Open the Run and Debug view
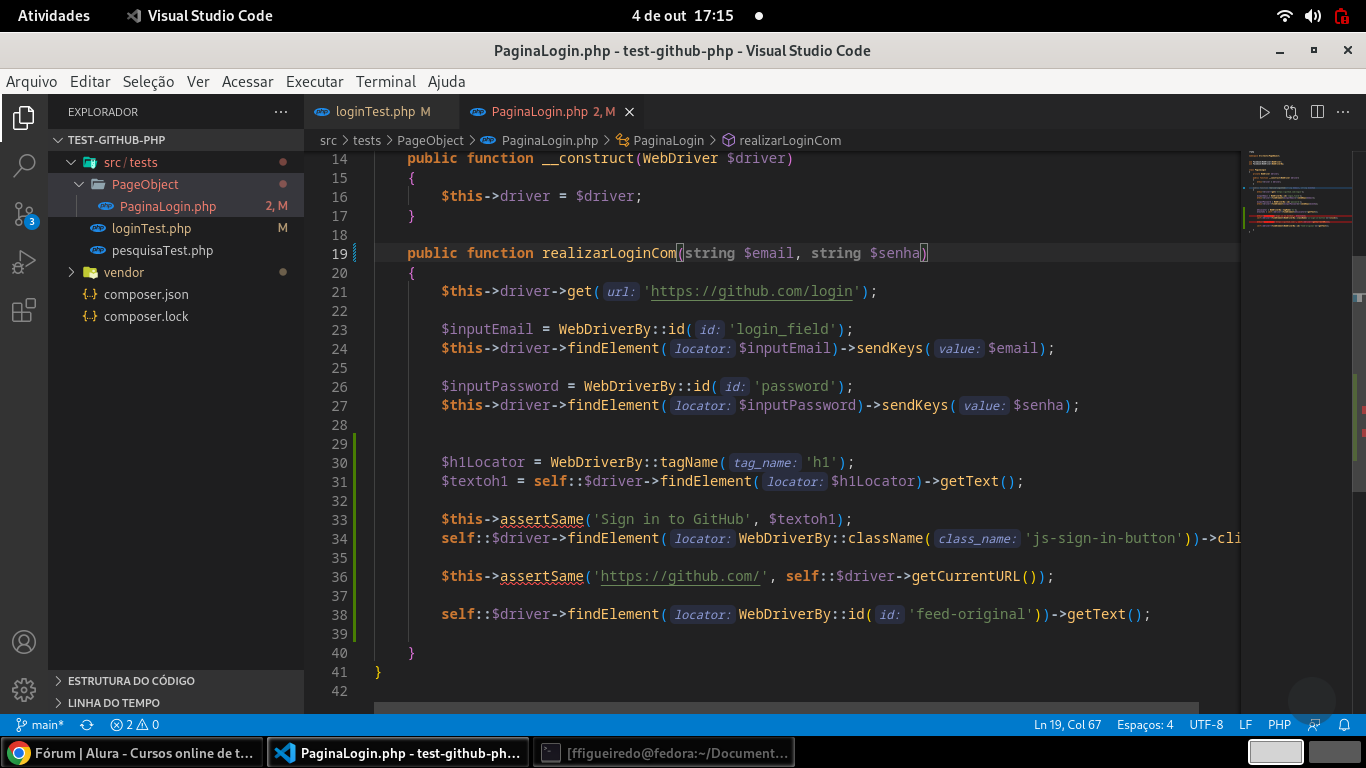This screenshot has width=1366, height=768. tap(24, 262)
